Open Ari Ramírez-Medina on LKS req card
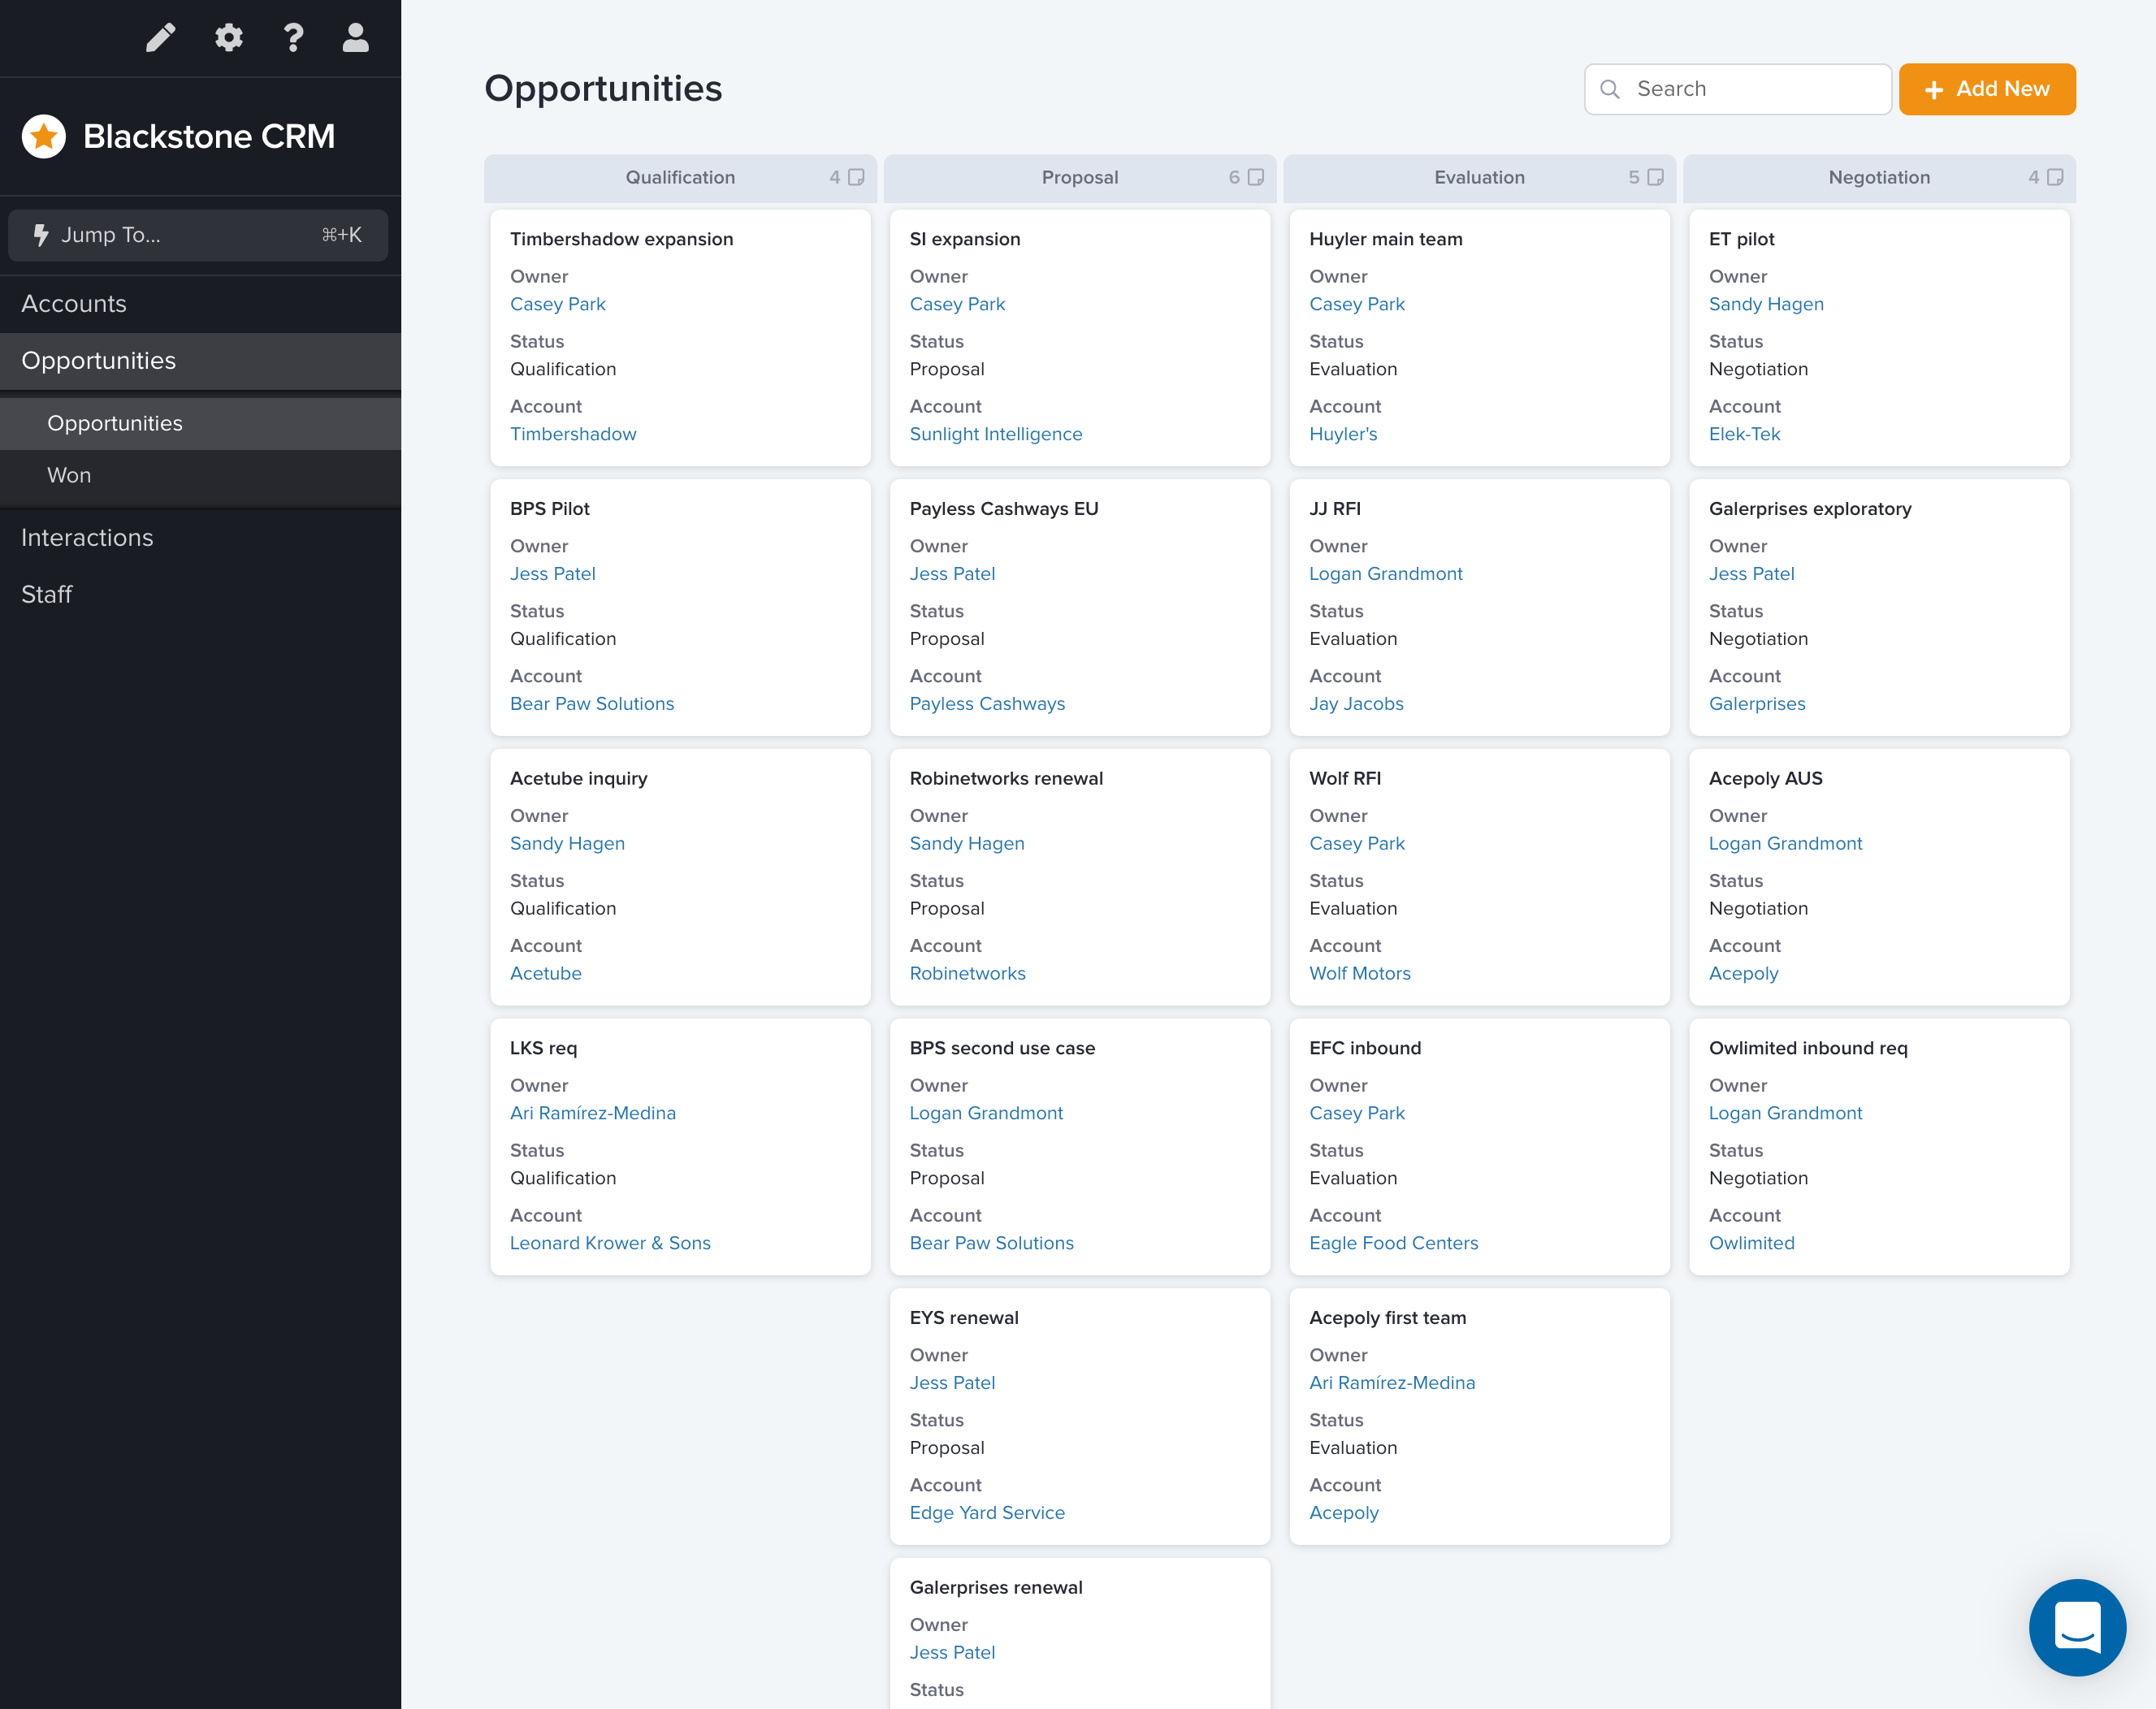The width and height of the screenshot is (2156, 1709). click(593, 1113)
